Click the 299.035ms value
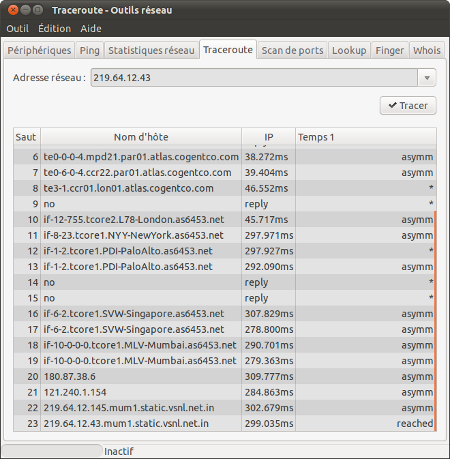The height and width of the screenshot is (459, 450). click(x=269, y=423)
